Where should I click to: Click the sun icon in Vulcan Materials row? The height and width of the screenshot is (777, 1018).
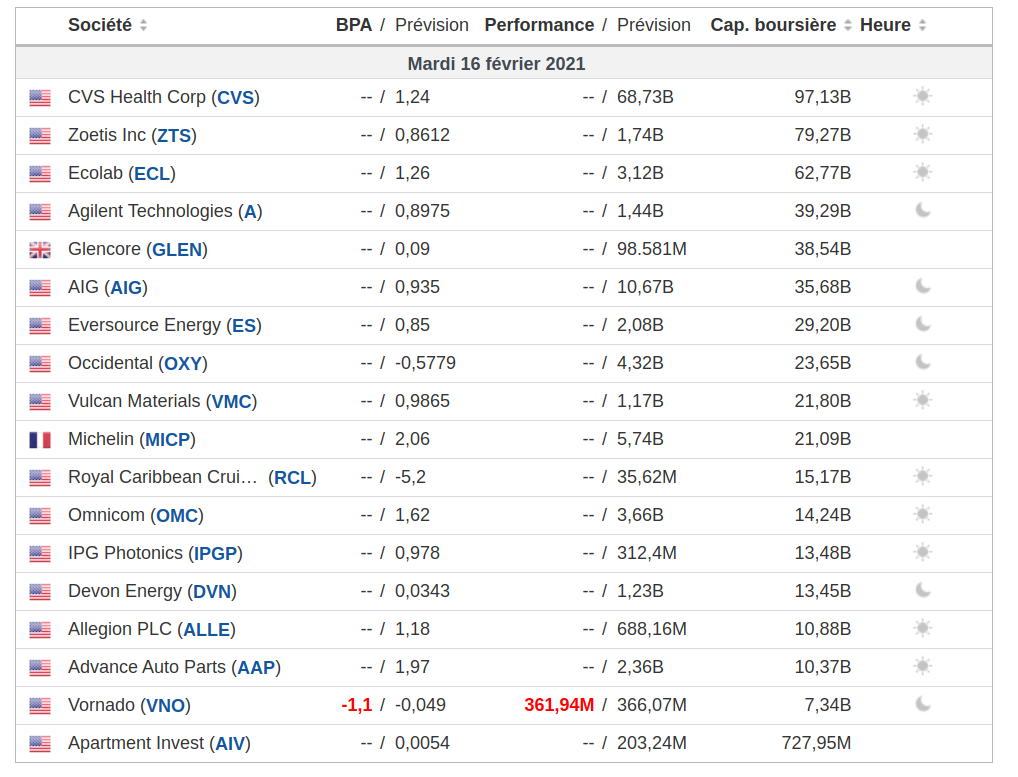tap(922, 400)
